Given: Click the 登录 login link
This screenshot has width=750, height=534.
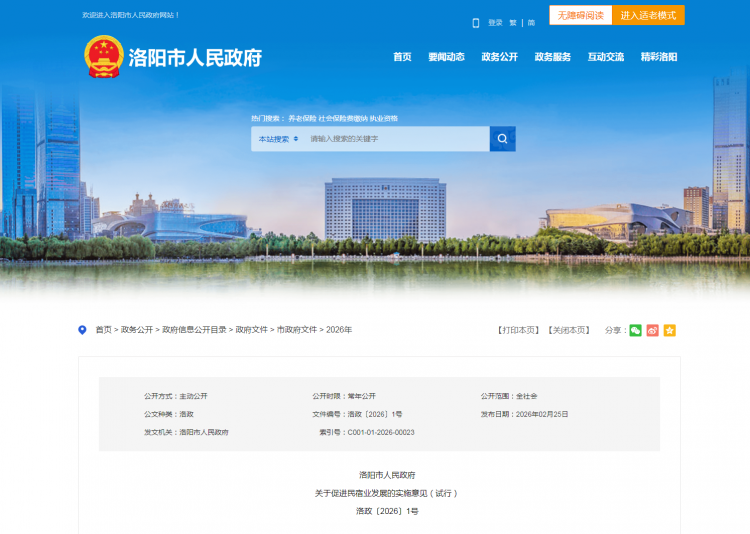Looking at the screenshot, I should tap(495, 22).
